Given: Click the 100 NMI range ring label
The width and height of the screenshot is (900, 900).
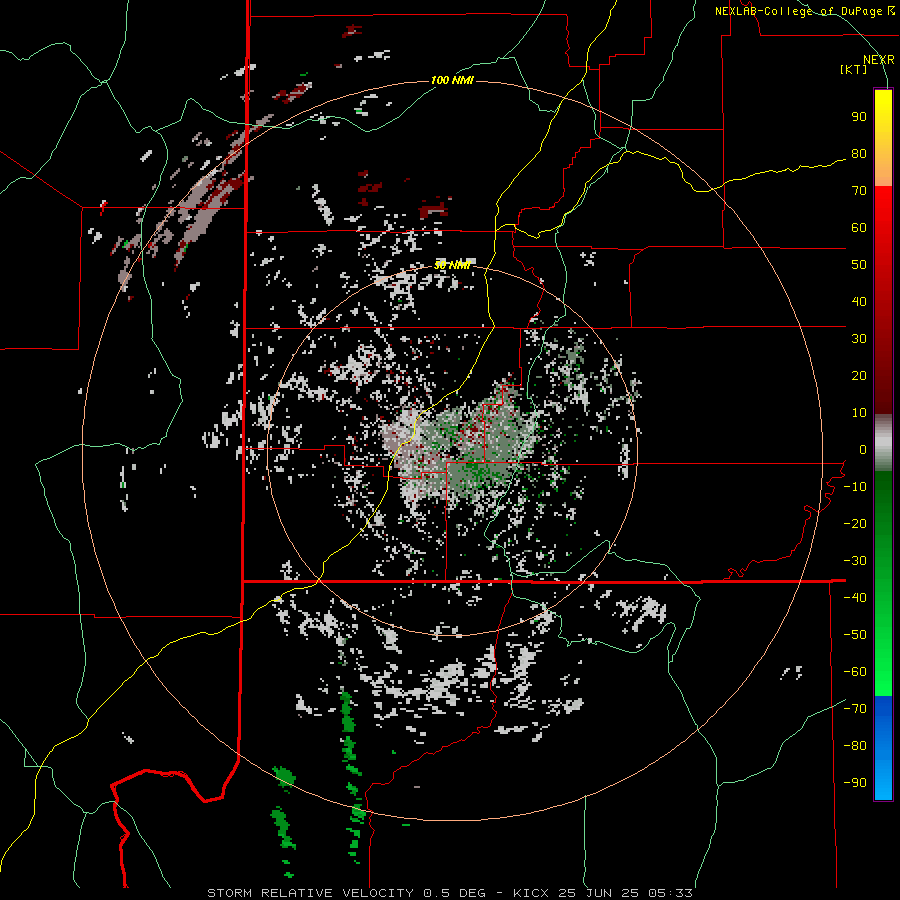Looking at the screenshot, I should (x=452, y=80).
